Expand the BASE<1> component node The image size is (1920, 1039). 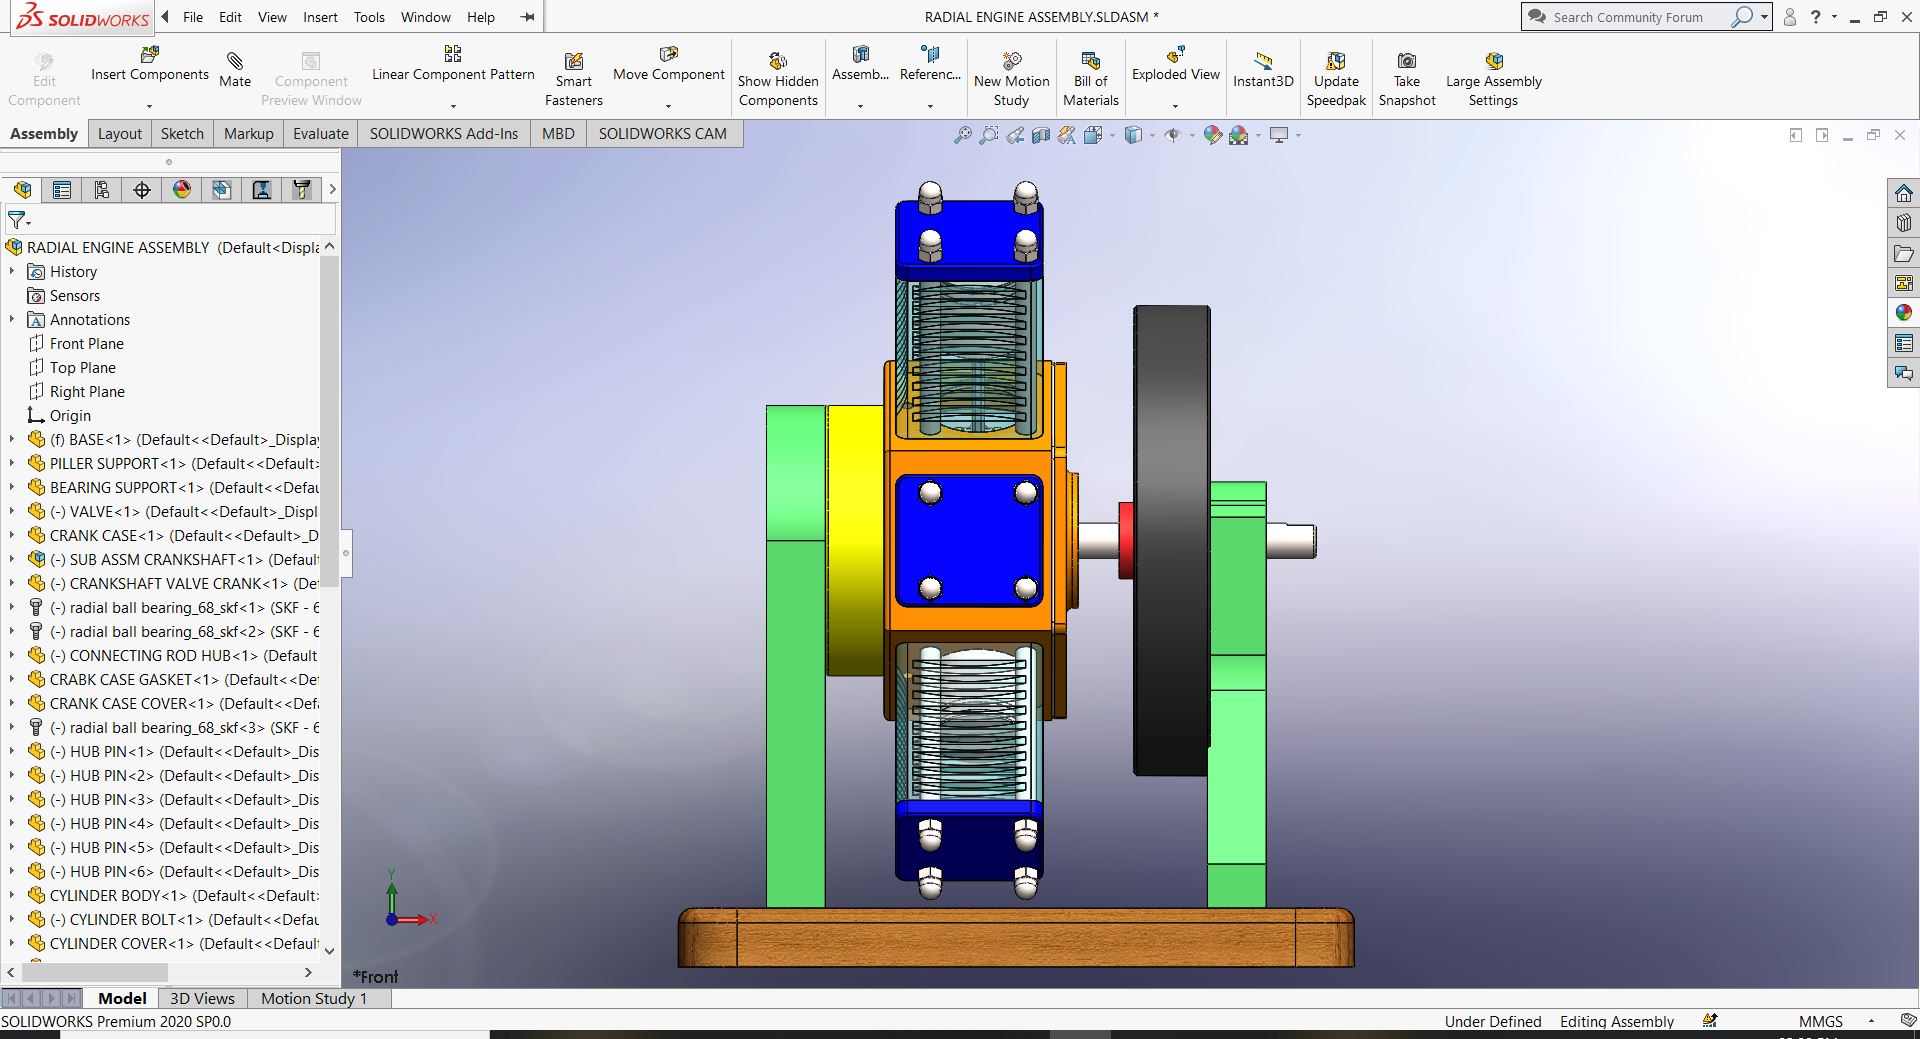coord(12,439)
